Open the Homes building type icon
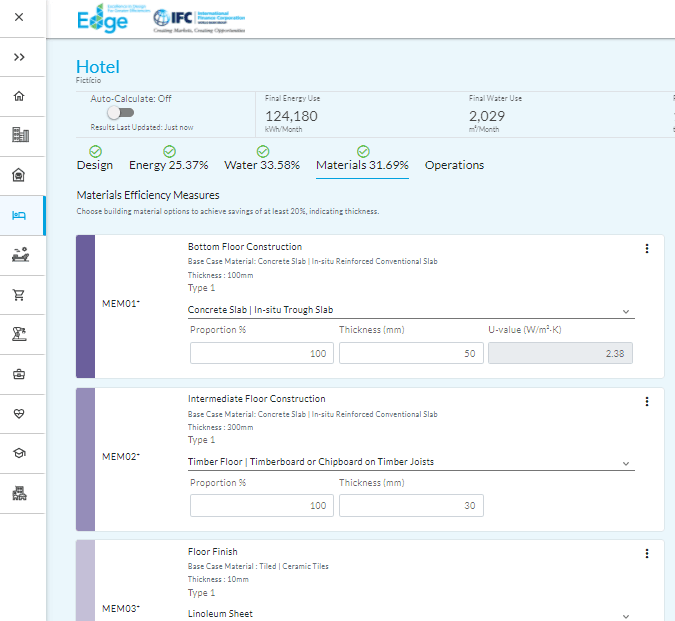The width and height of the screenshot is (675, 621). pos(19,96)
